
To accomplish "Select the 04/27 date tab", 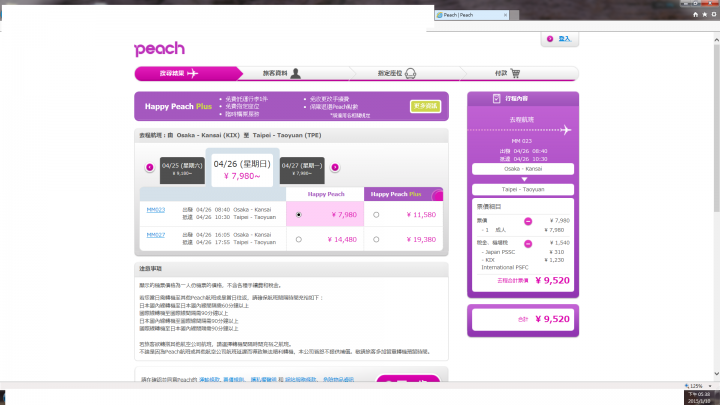I will 302,170.
